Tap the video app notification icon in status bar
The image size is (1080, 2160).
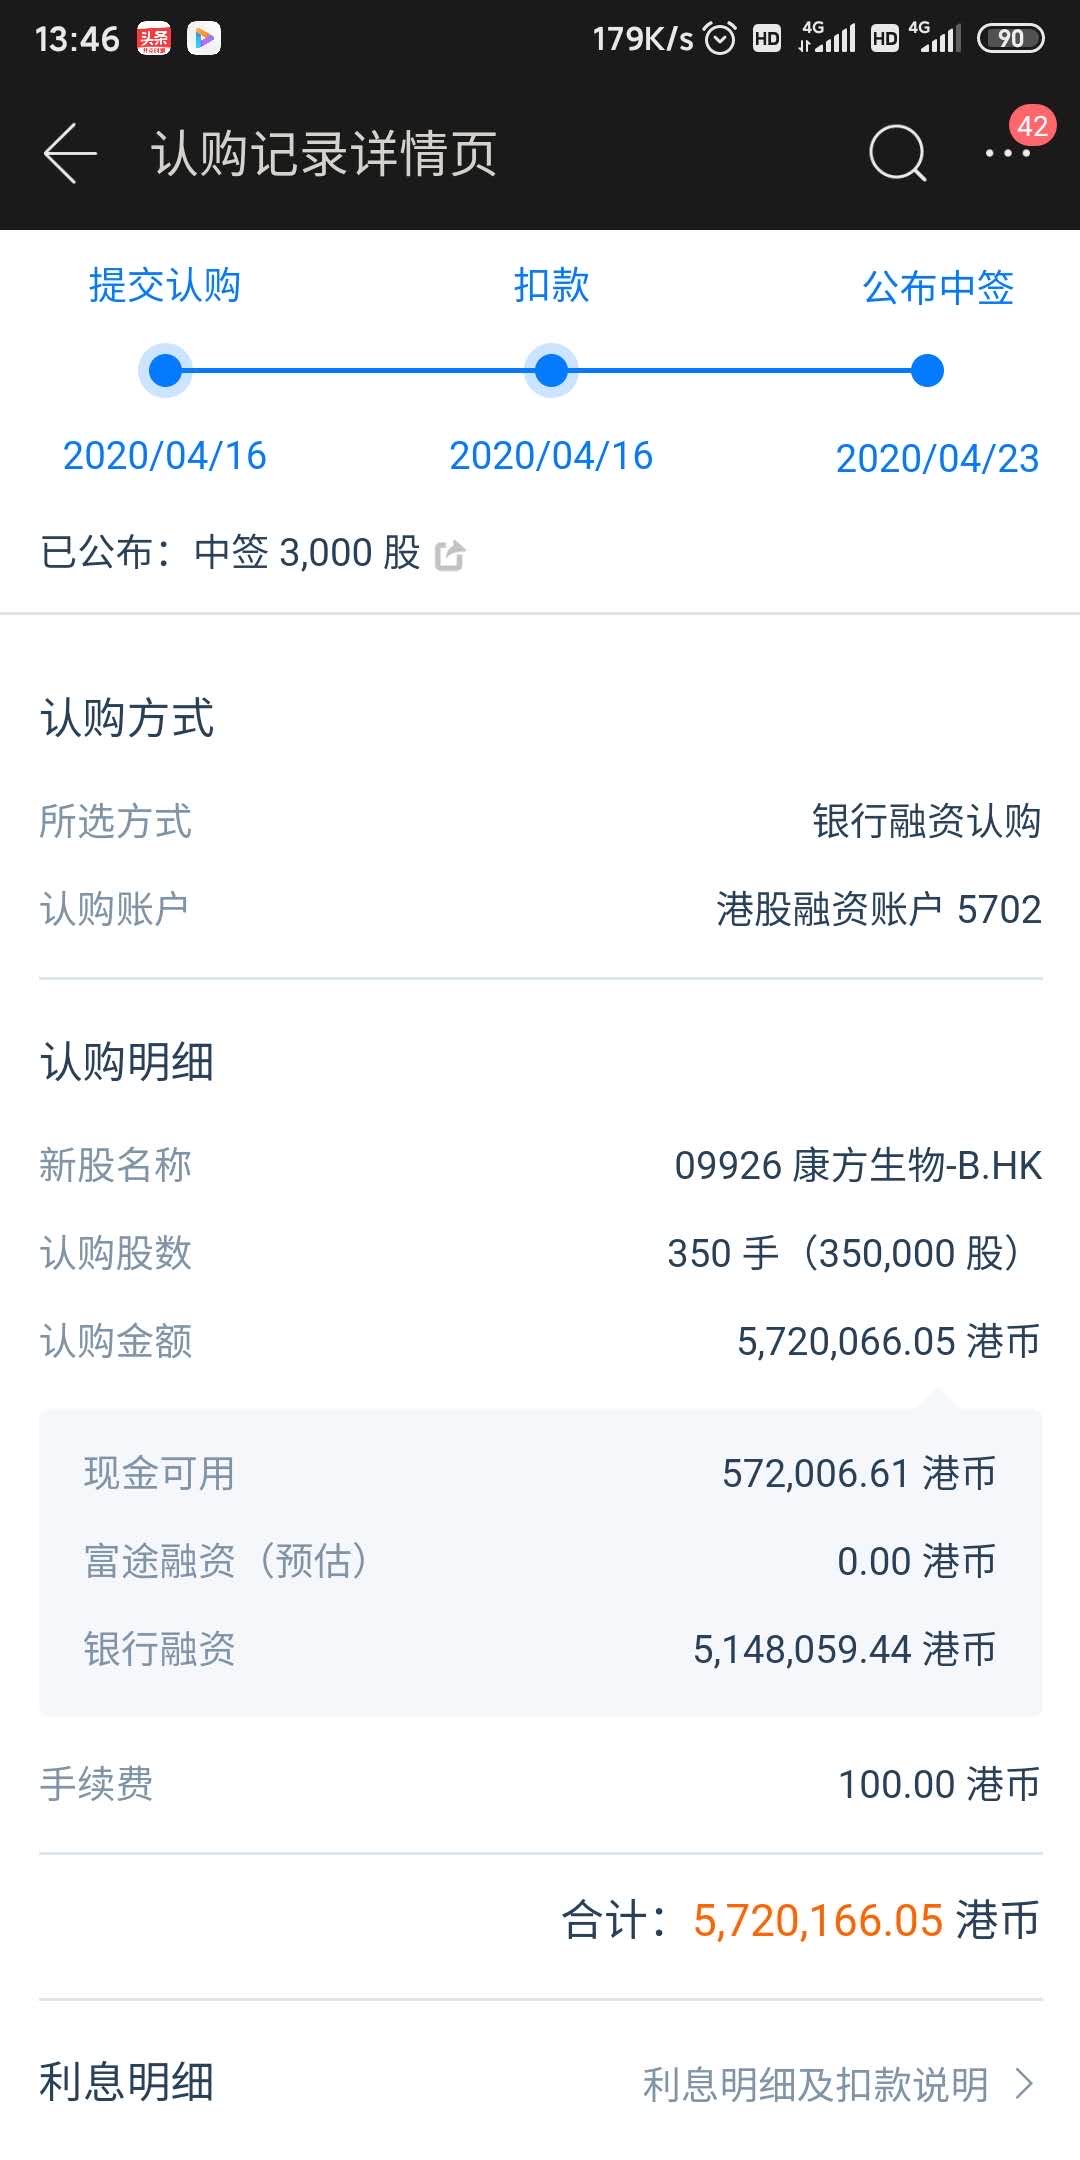[x=204, y=39]
